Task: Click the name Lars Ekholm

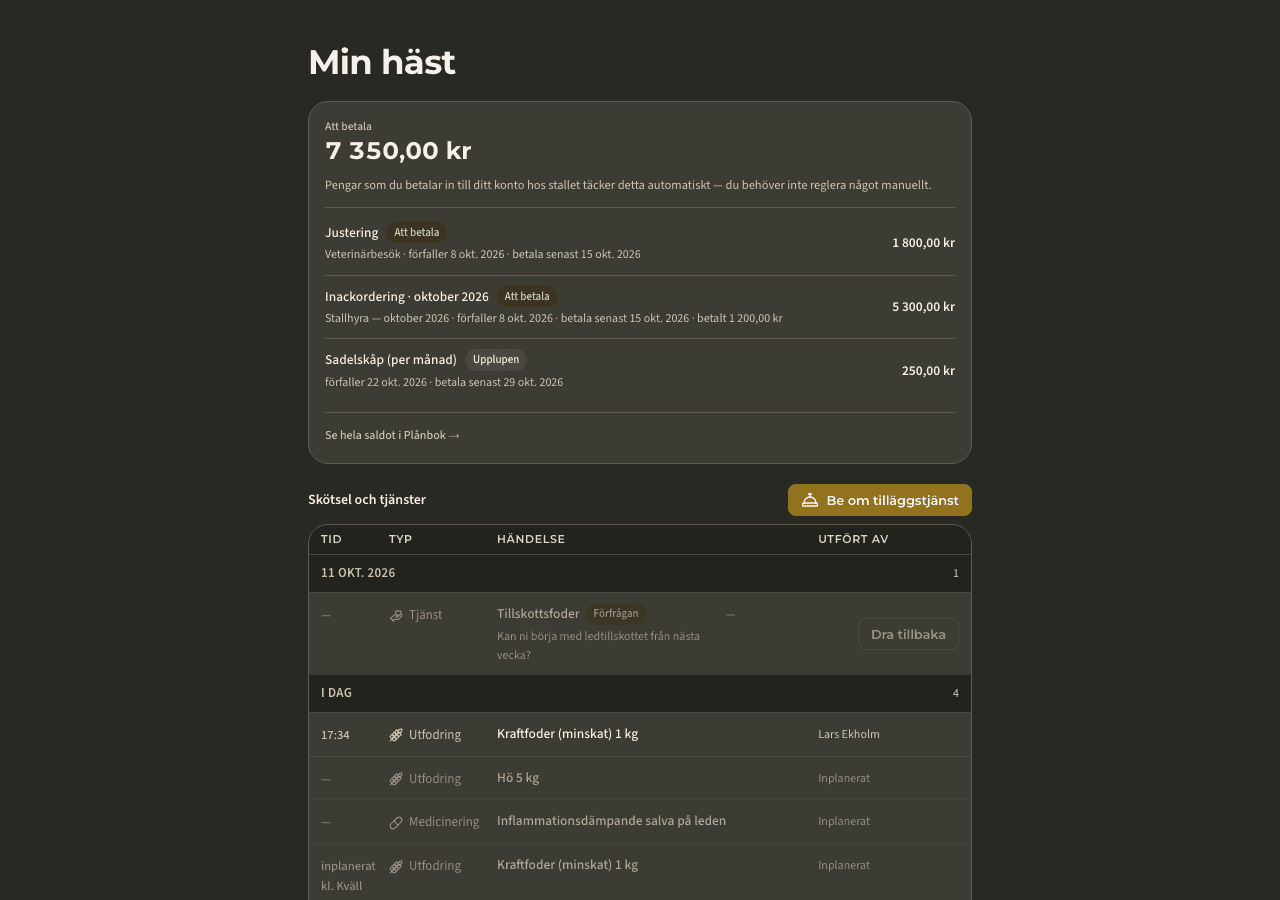Action: point(849,734)
